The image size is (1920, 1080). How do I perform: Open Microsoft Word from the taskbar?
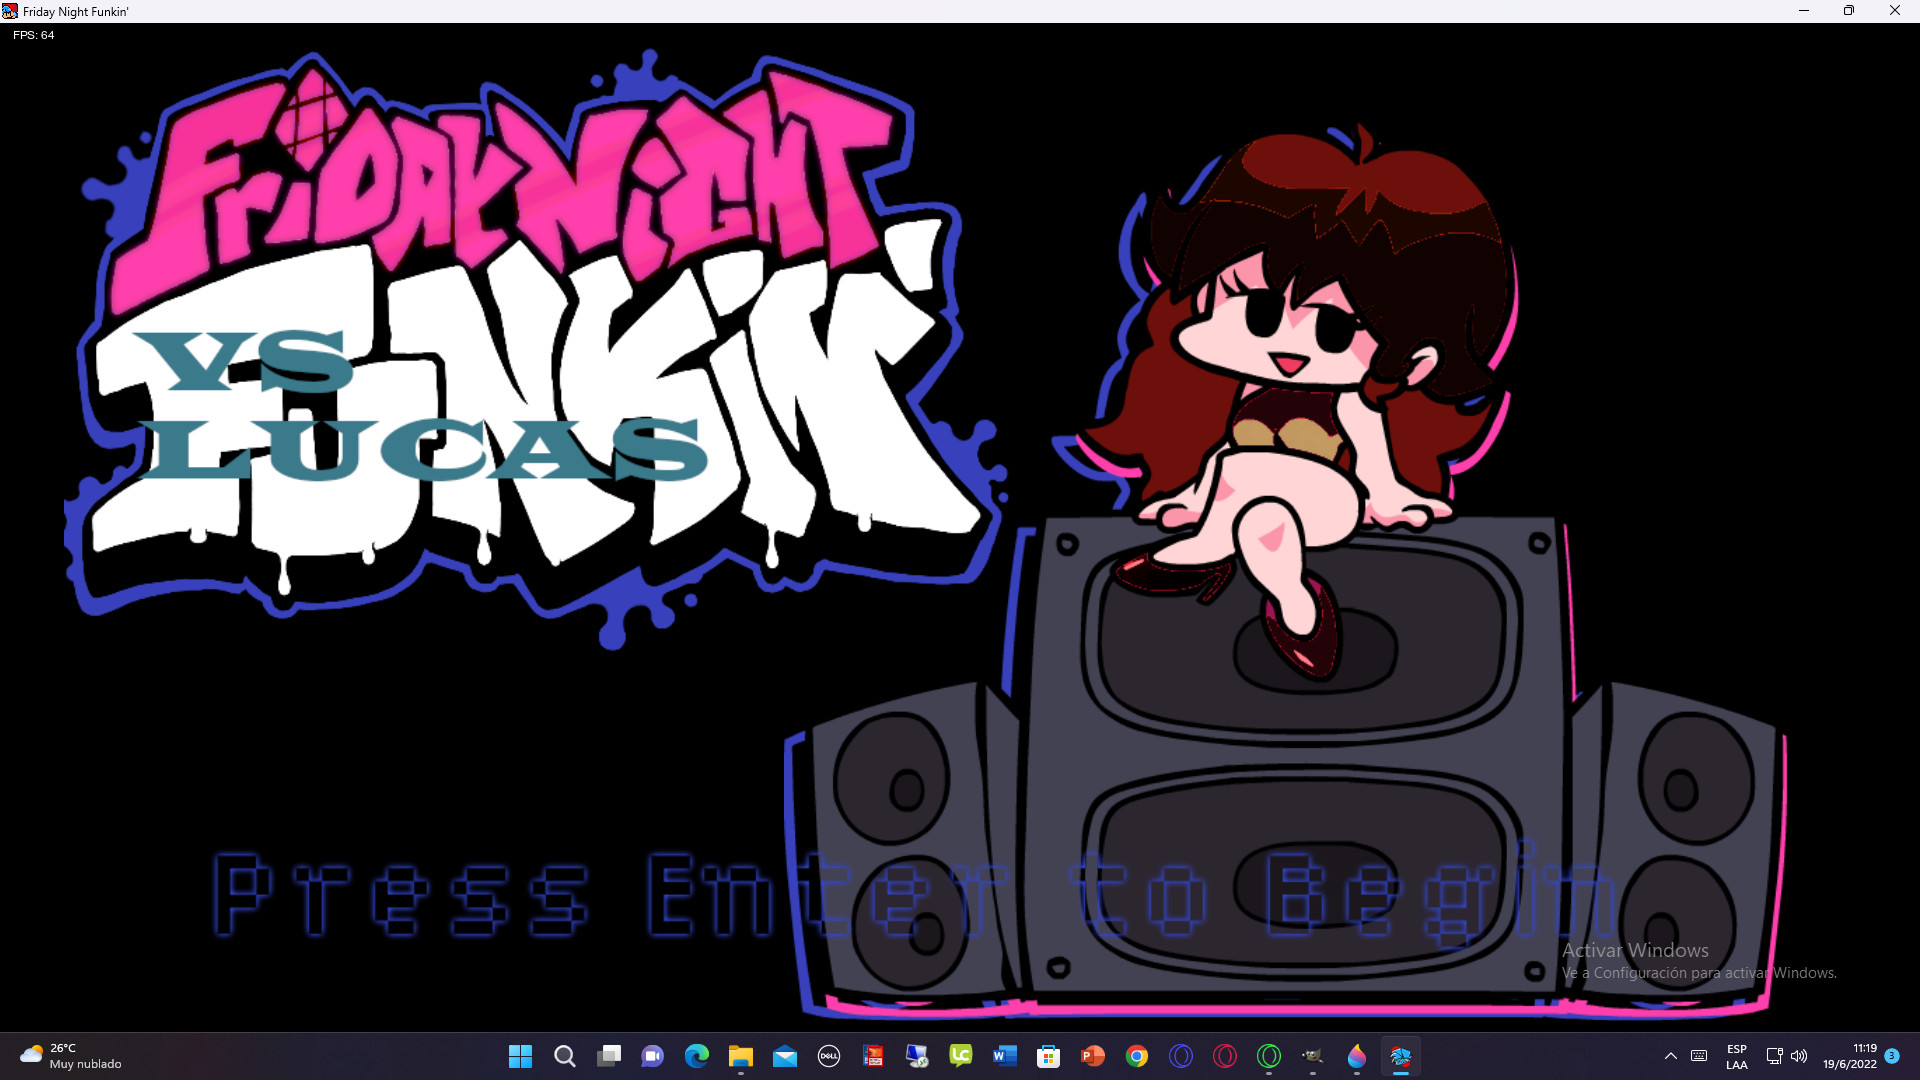pos(1004,1056)
